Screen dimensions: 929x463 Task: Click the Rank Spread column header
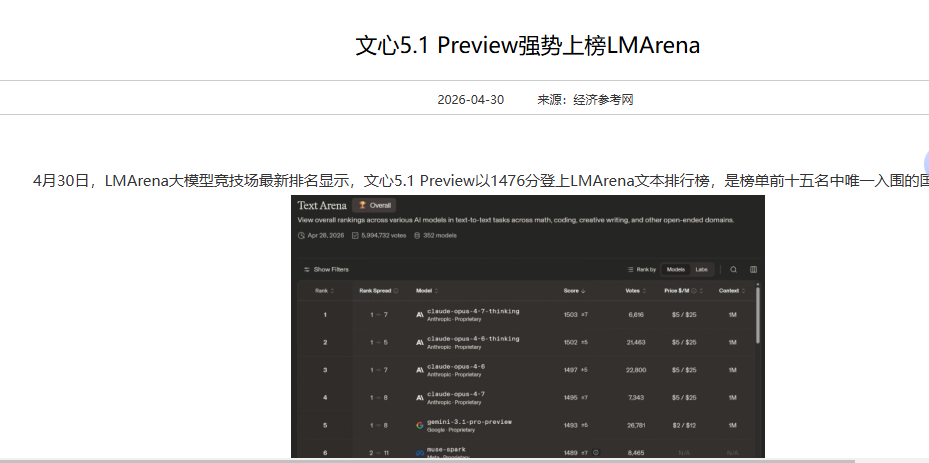pos(375,291)
